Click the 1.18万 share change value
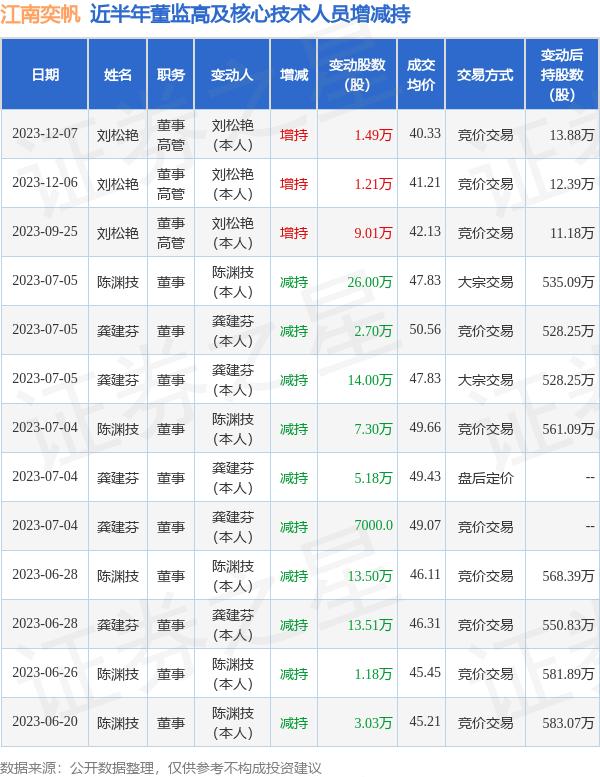600x777 pixels. coord(373,674)
